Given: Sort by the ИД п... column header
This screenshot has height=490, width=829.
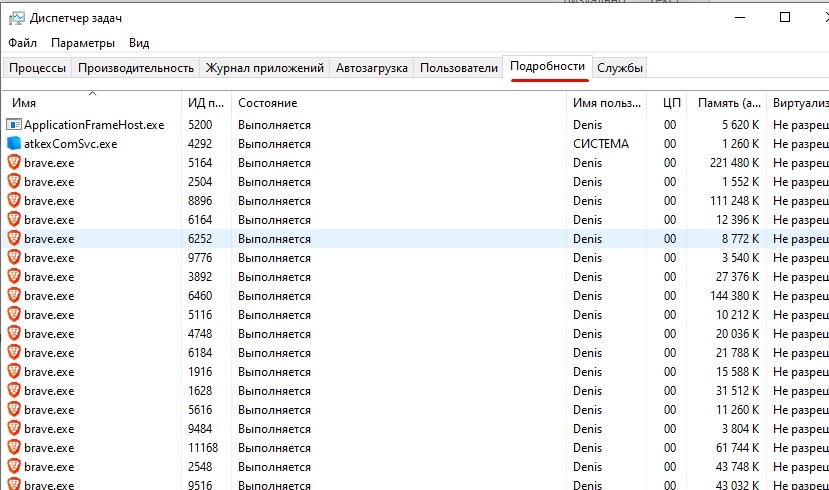Looking at the screenshot, I should pos(206,103).
